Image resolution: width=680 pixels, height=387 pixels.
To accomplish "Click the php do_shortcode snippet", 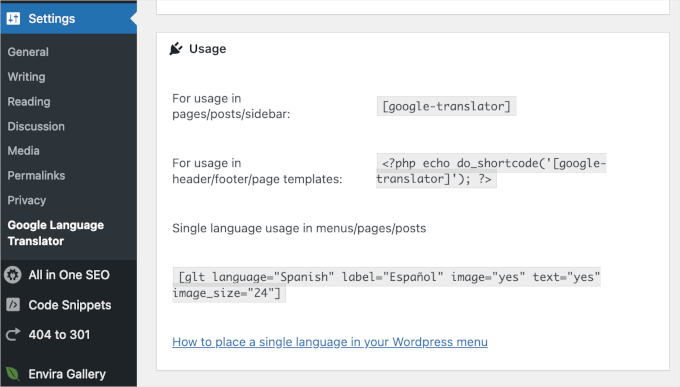I will [491, 171].
